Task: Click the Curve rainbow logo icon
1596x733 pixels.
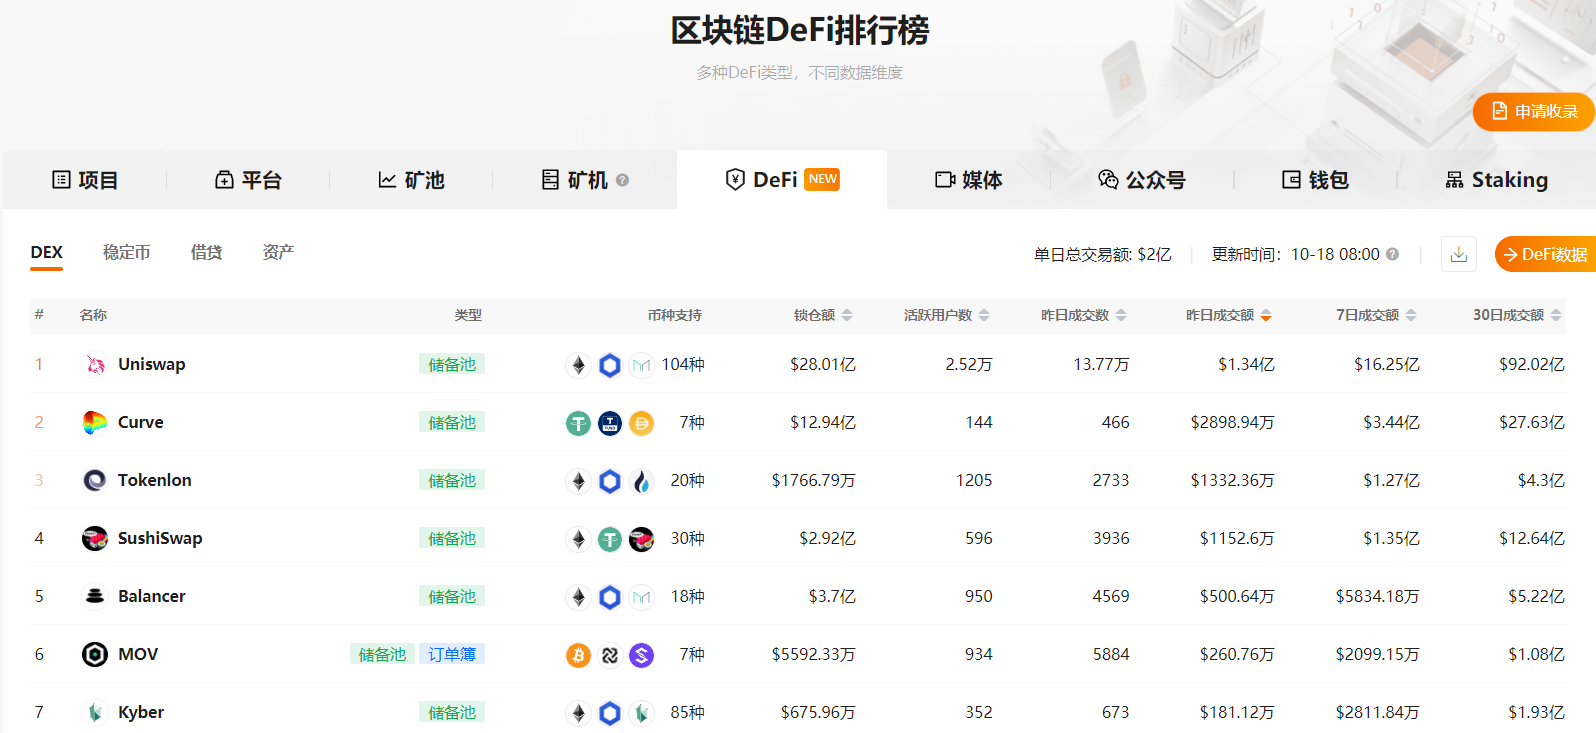Action: (95, 423)
